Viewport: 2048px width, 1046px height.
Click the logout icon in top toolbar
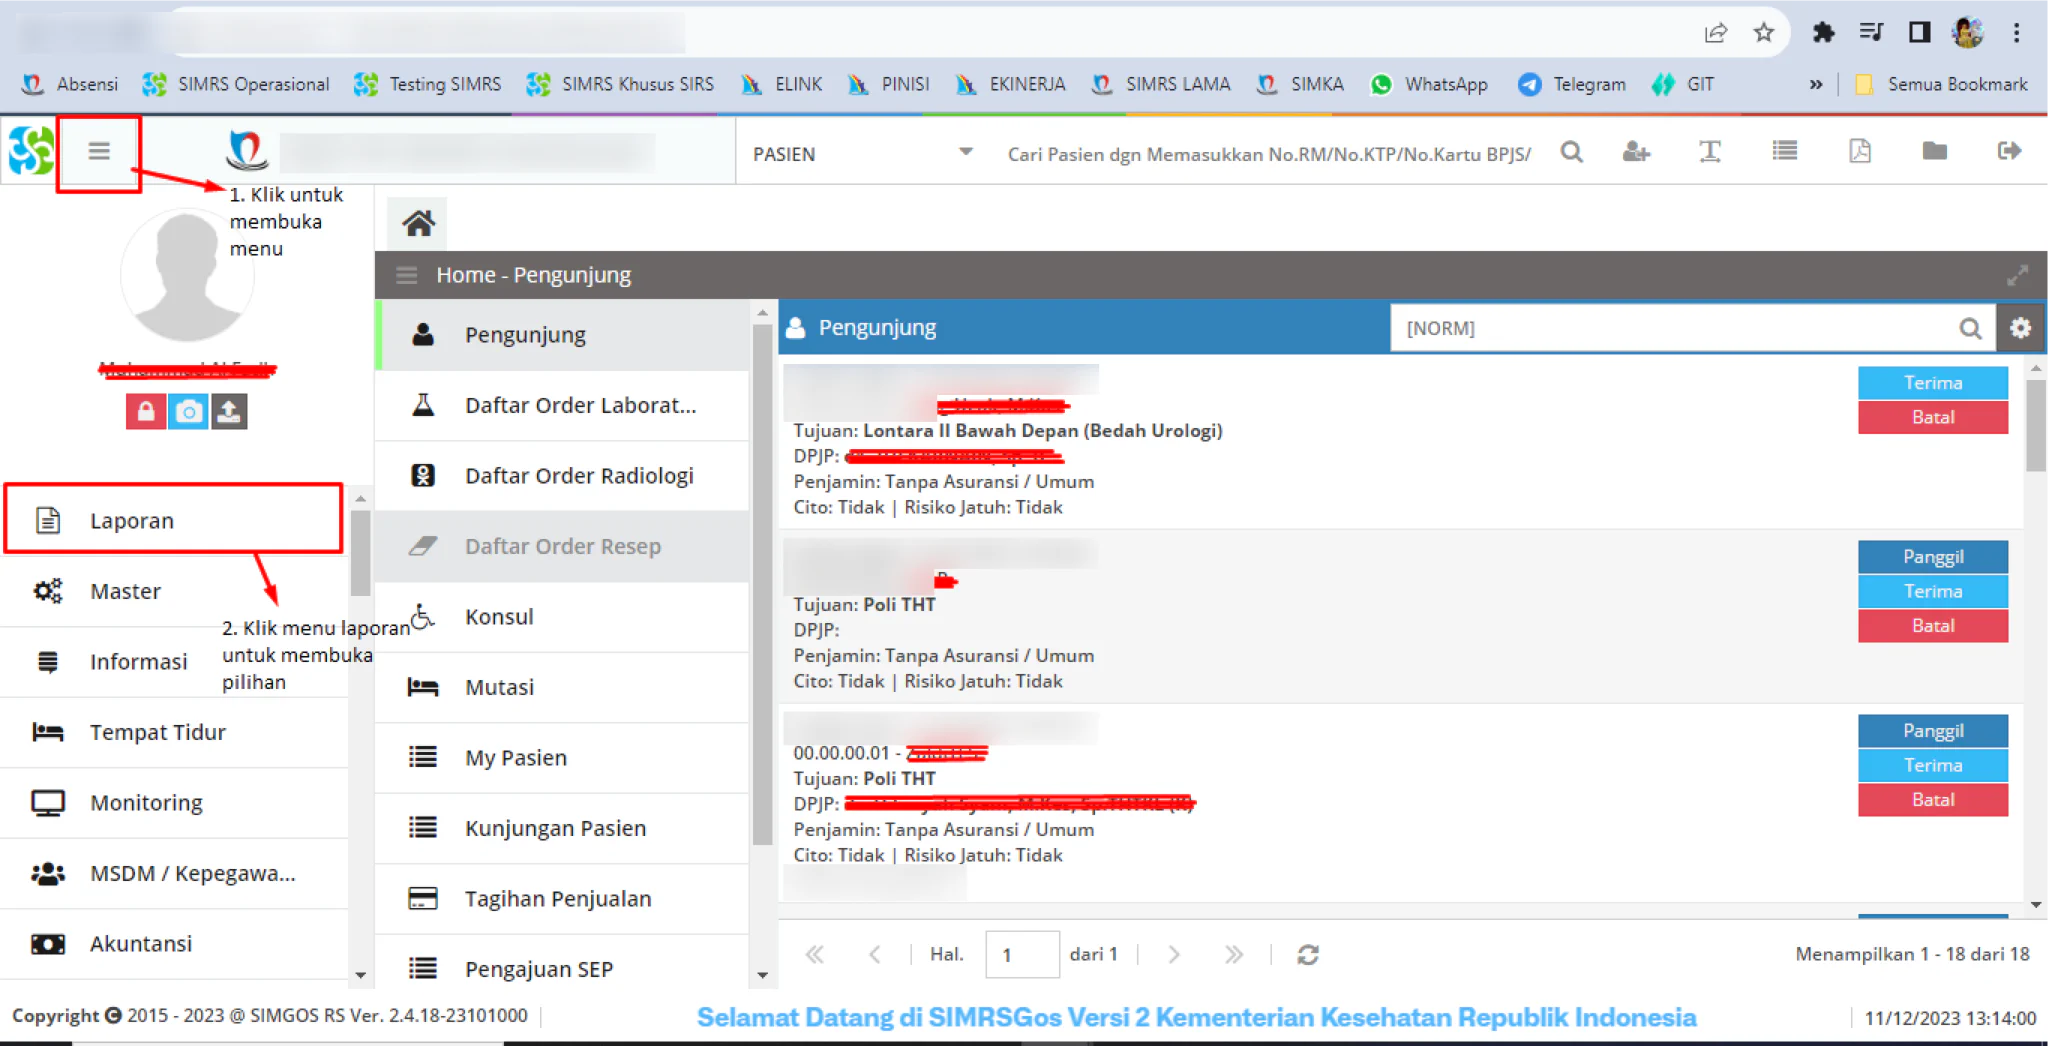click(2009, 152)
